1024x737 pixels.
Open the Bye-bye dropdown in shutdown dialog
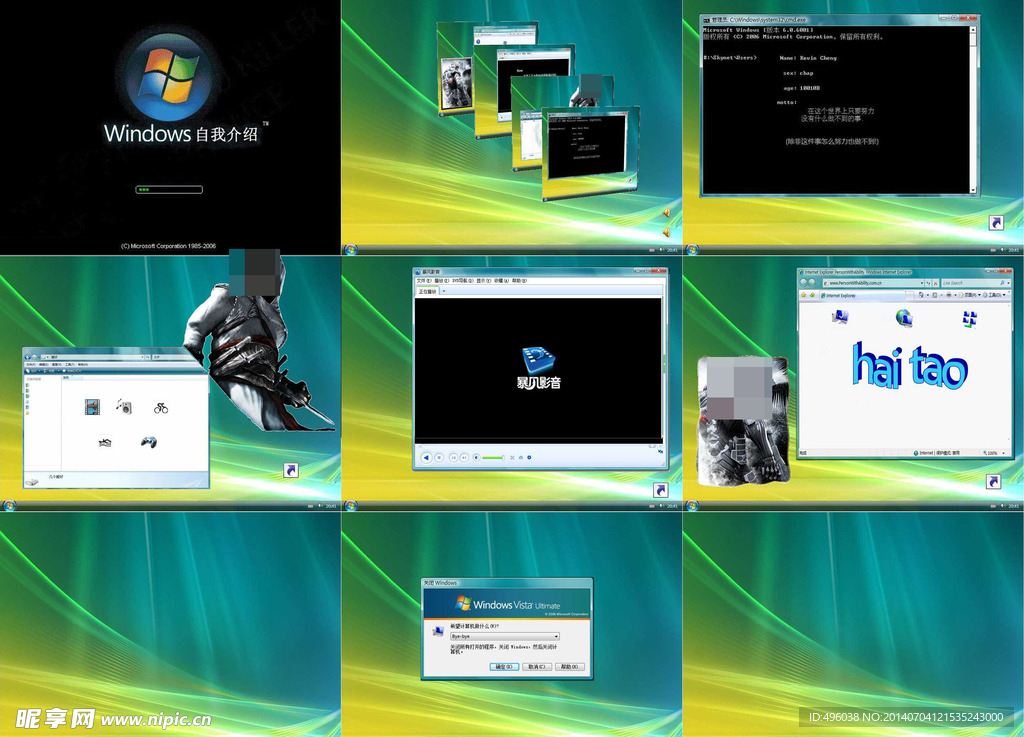(505, 636)
